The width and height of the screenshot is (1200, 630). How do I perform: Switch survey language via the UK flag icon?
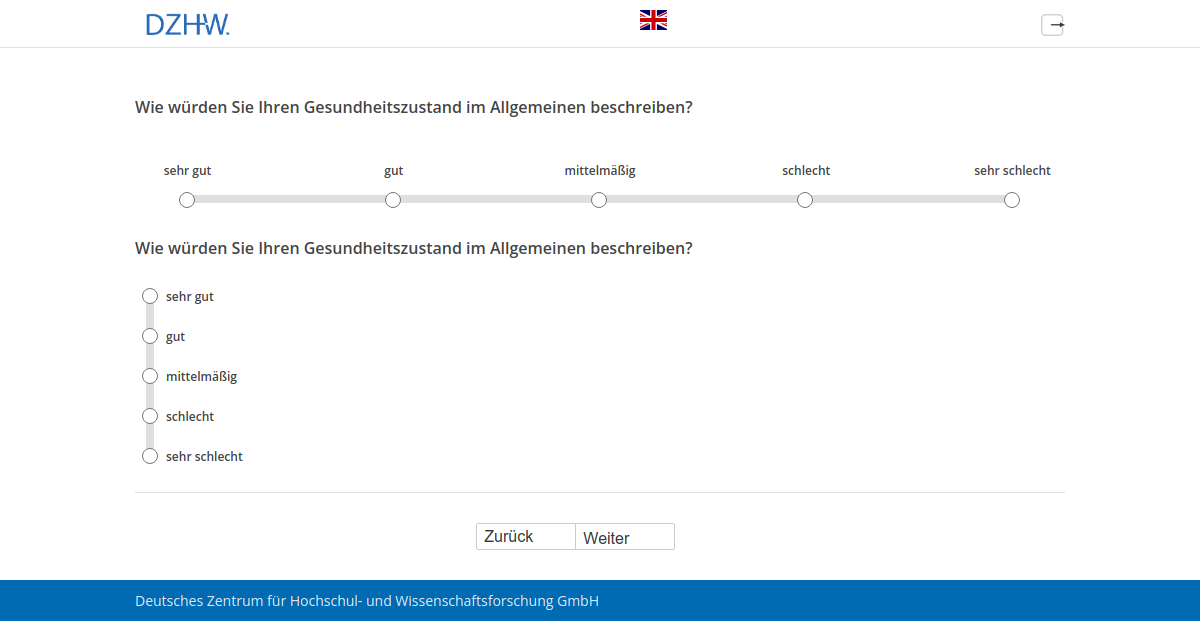[x=653, y=18]
